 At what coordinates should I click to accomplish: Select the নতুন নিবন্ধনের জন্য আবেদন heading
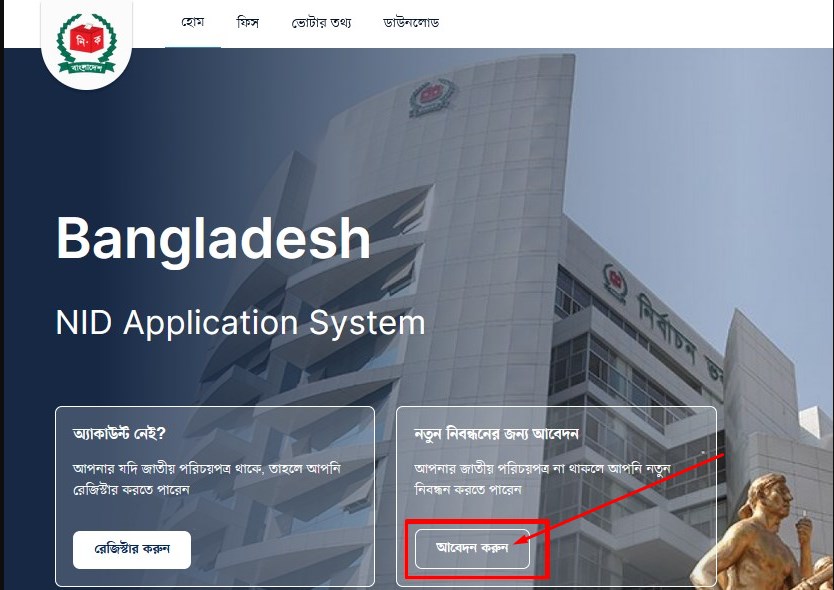(496, 434)
